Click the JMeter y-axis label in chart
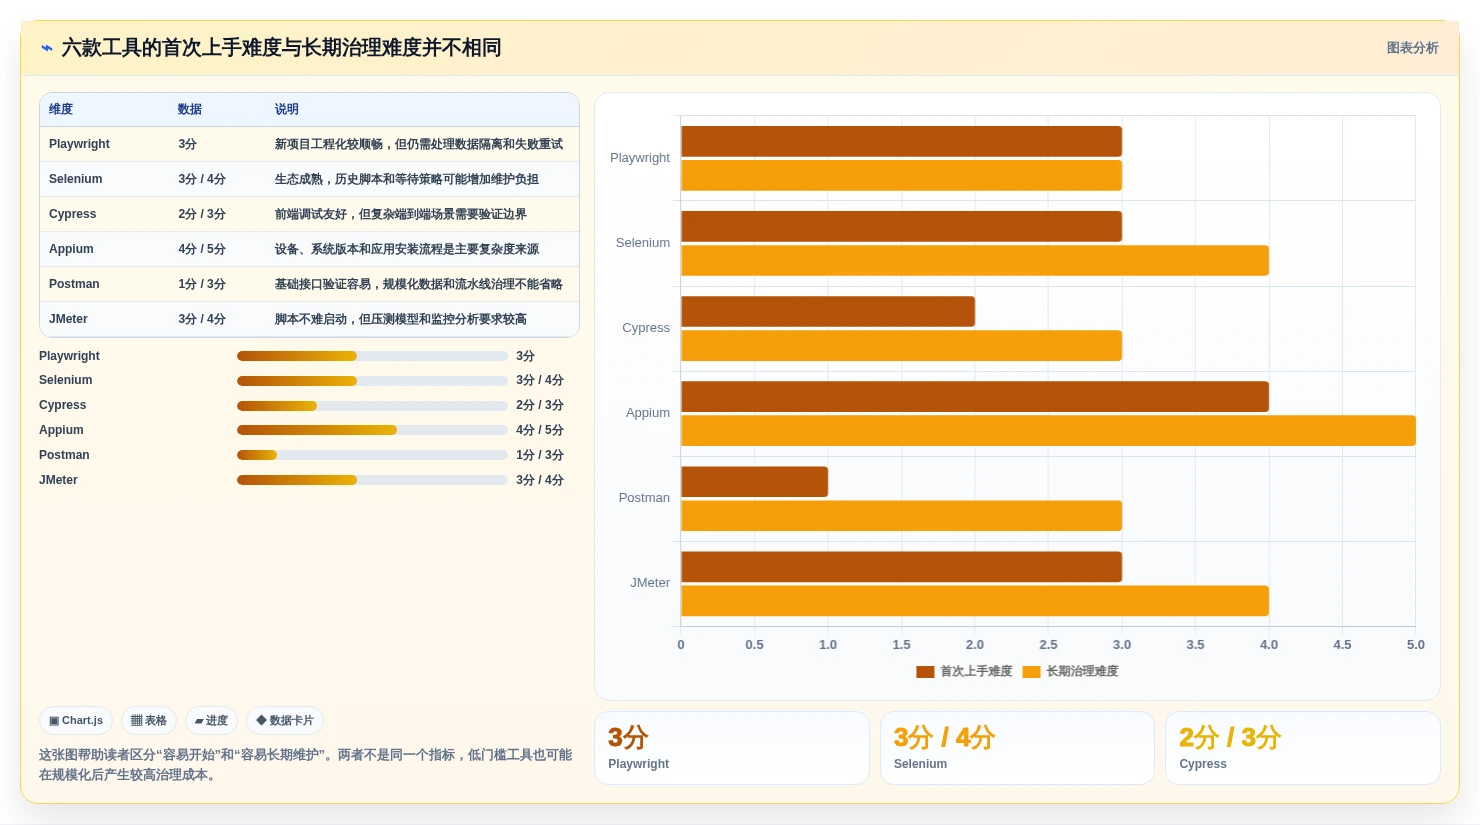 (x=650, y=583)
